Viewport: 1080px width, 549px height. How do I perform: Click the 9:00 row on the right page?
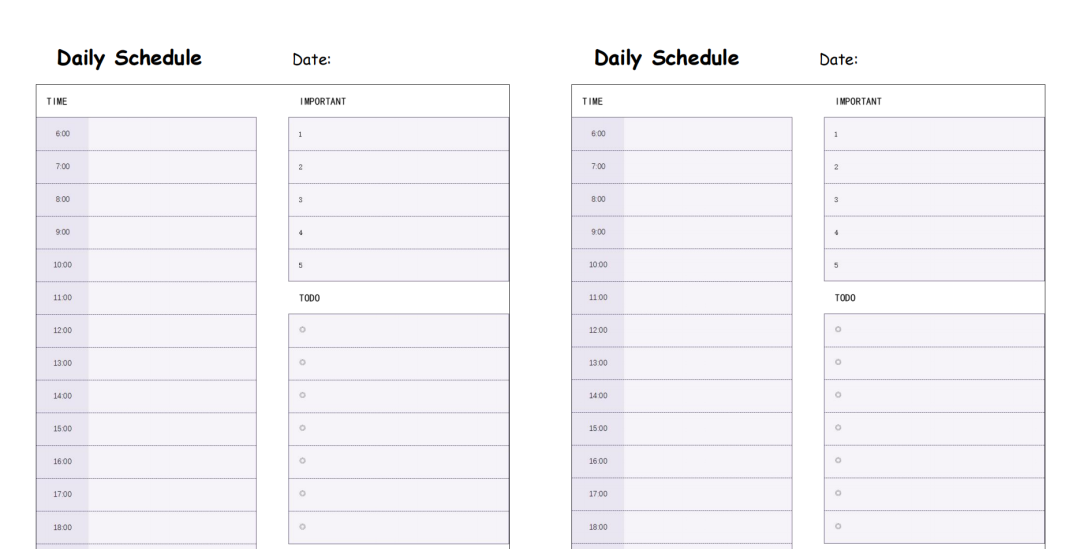point(707,232)
